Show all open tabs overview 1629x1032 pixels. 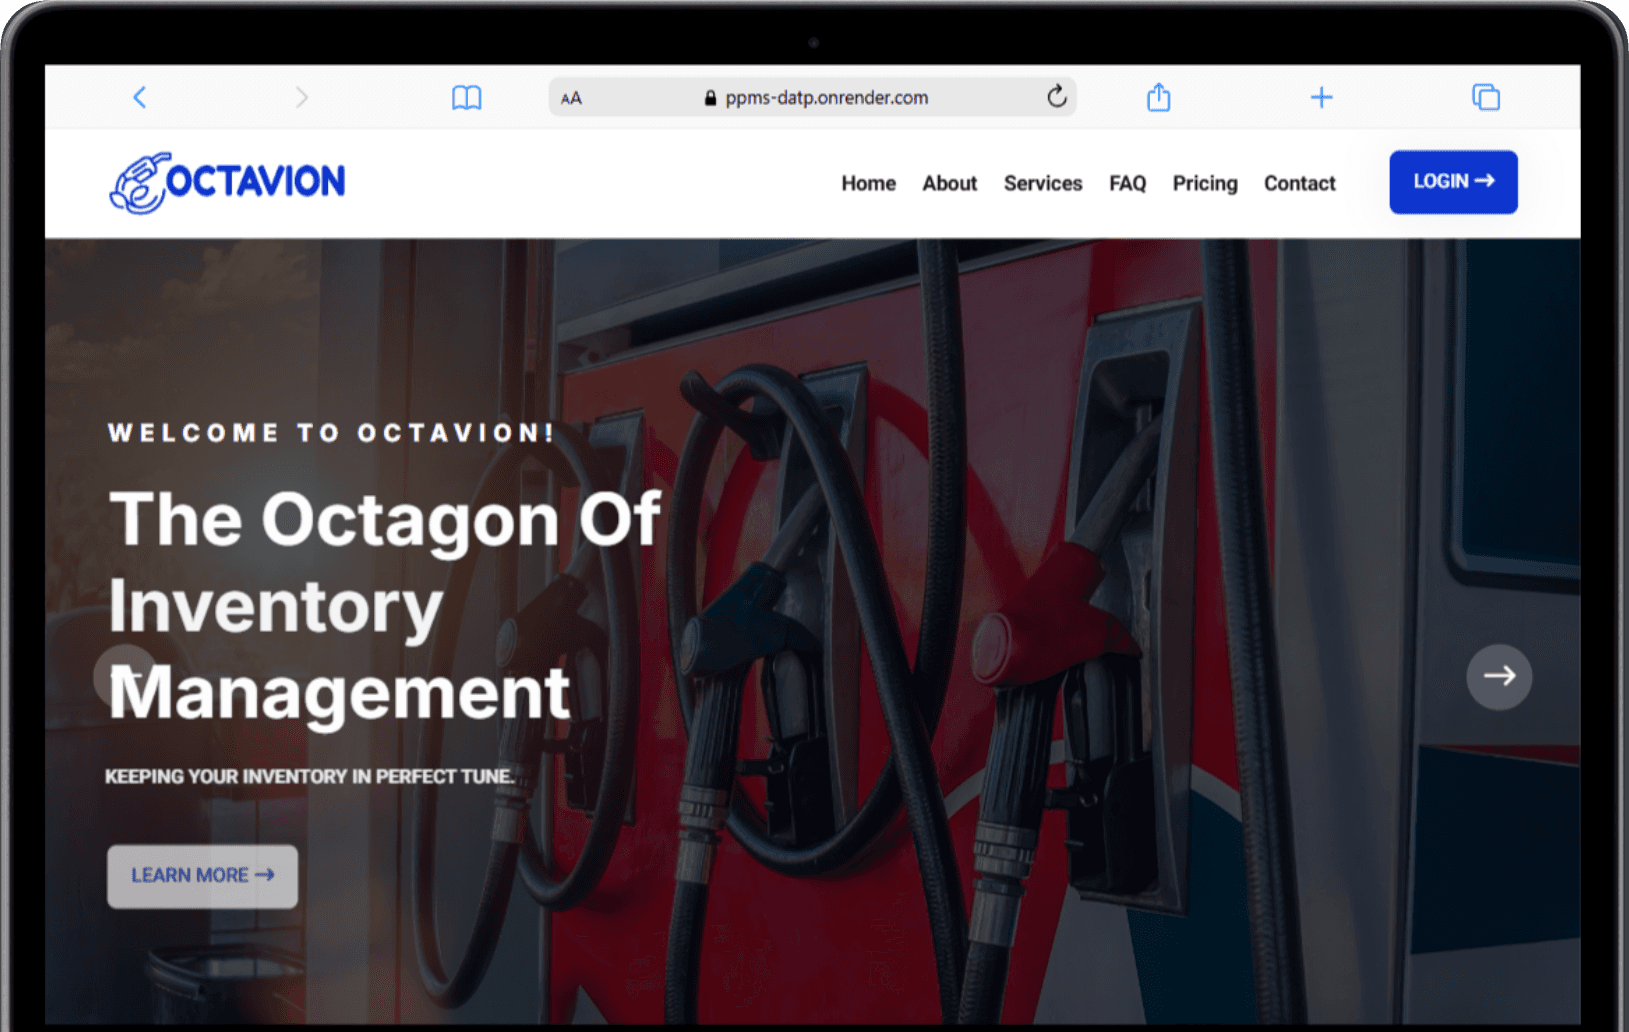tap(1486, 96)
